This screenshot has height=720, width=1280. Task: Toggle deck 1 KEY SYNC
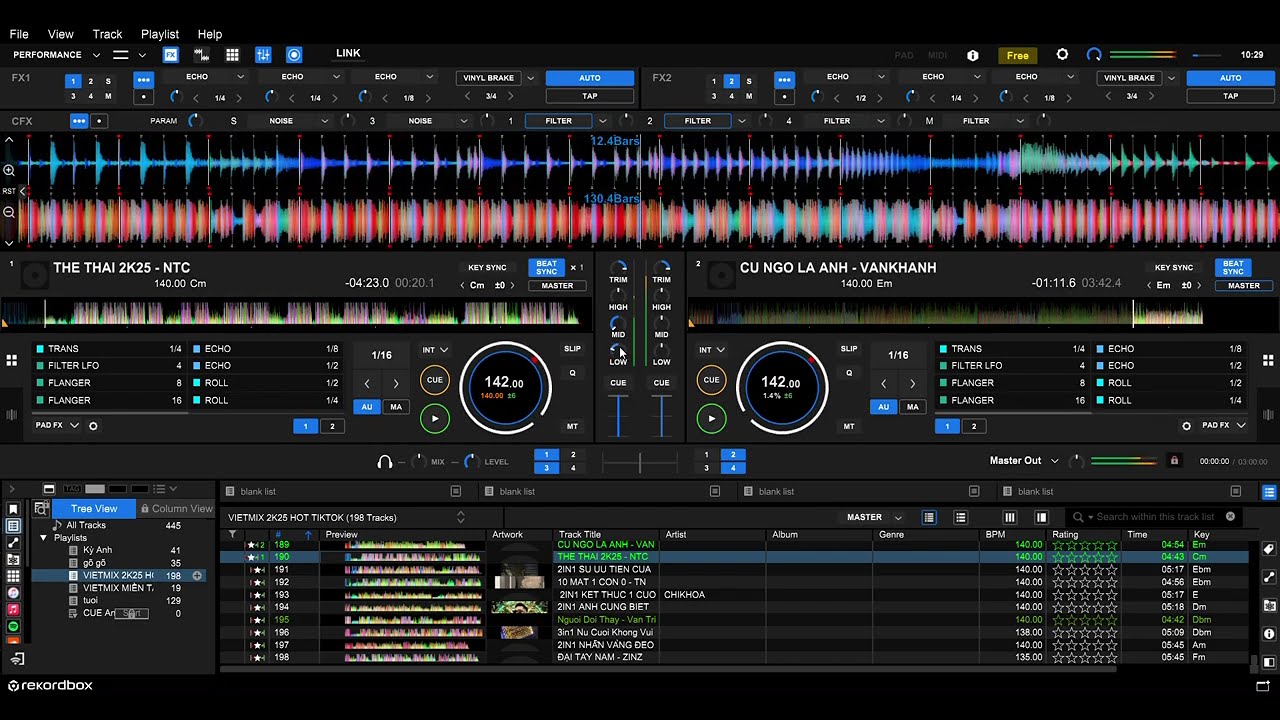[487, 268]
